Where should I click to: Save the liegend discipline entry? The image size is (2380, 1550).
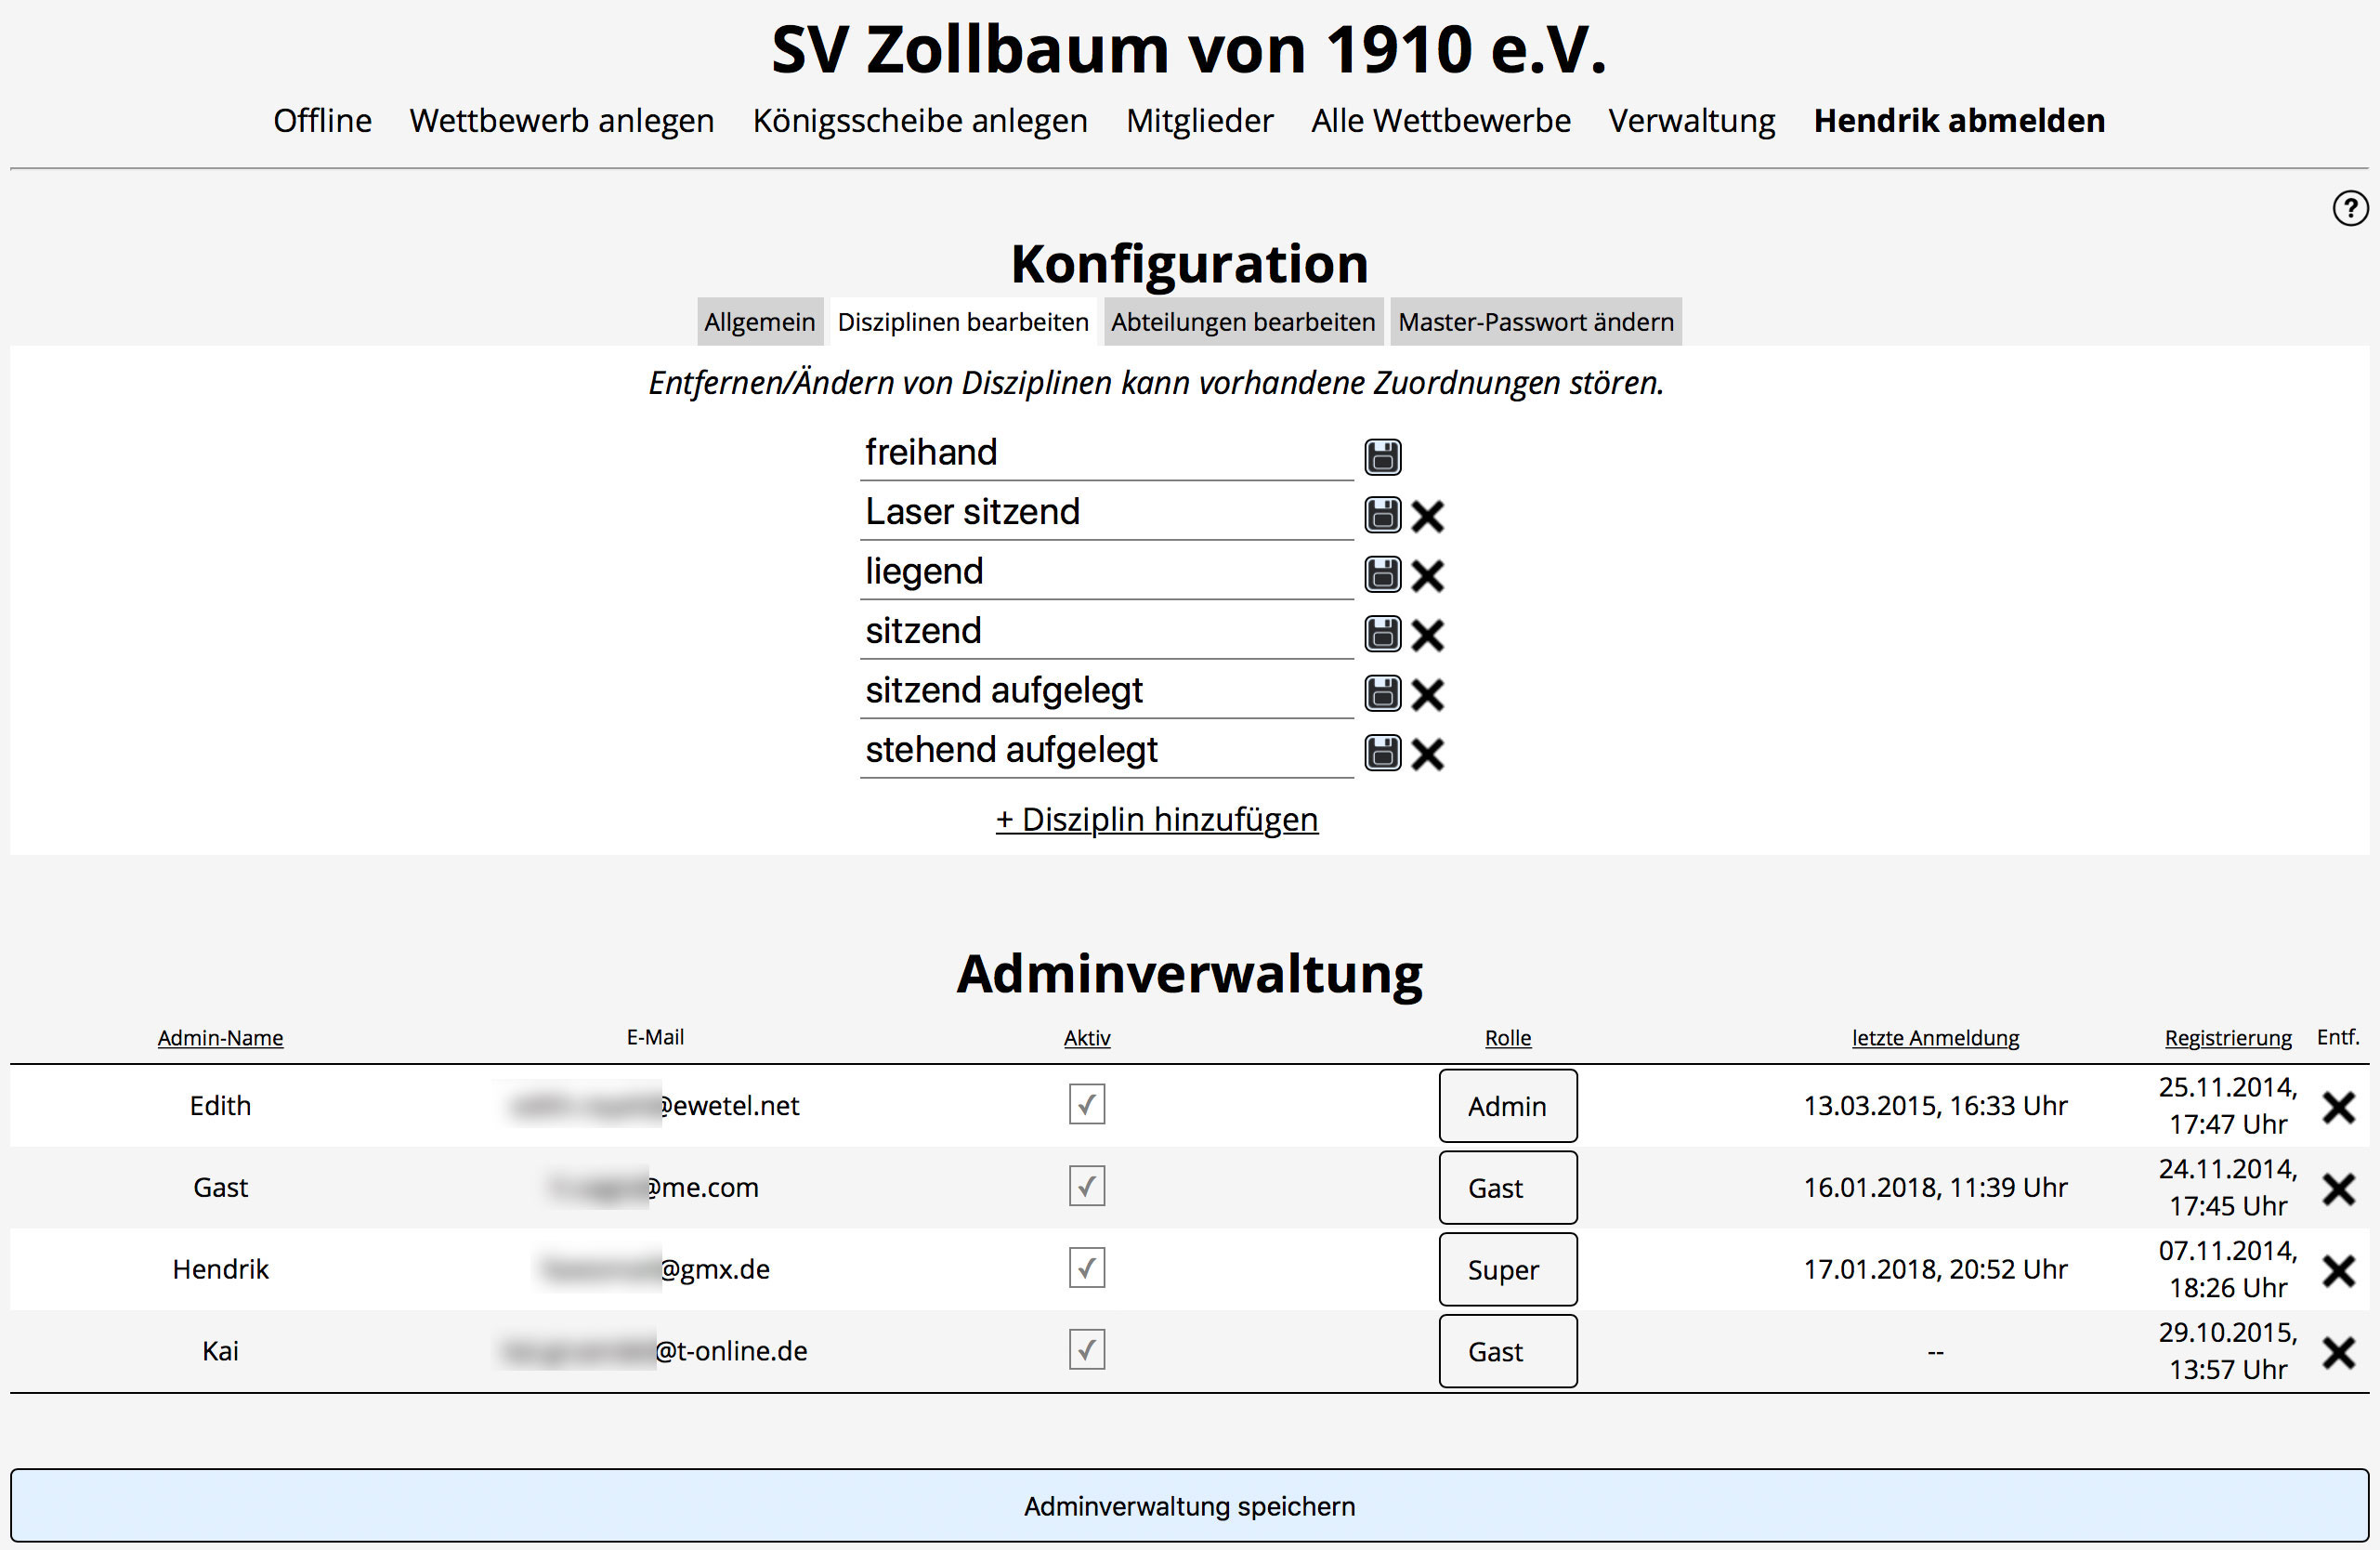click(x=1382, y=575)
